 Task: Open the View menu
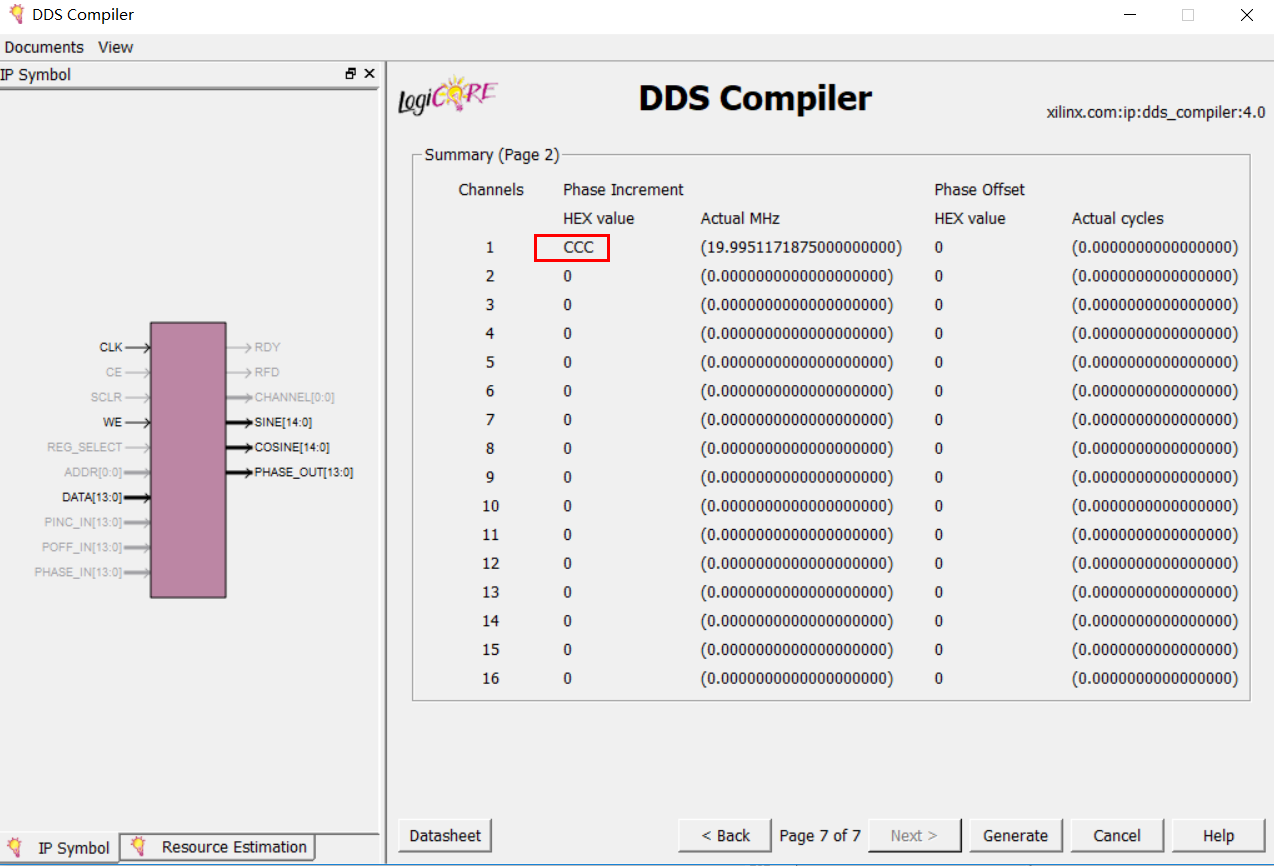coord(115,47)
